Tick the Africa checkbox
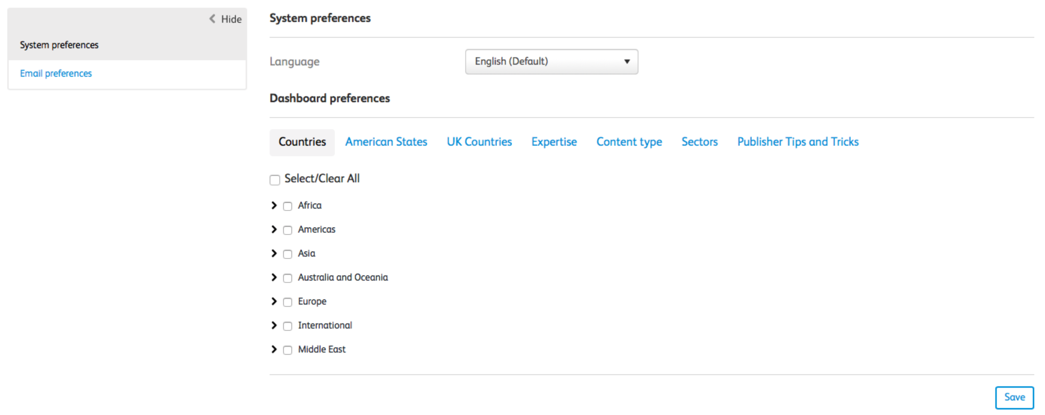1045x415 pixels. [x=288, y=207]
